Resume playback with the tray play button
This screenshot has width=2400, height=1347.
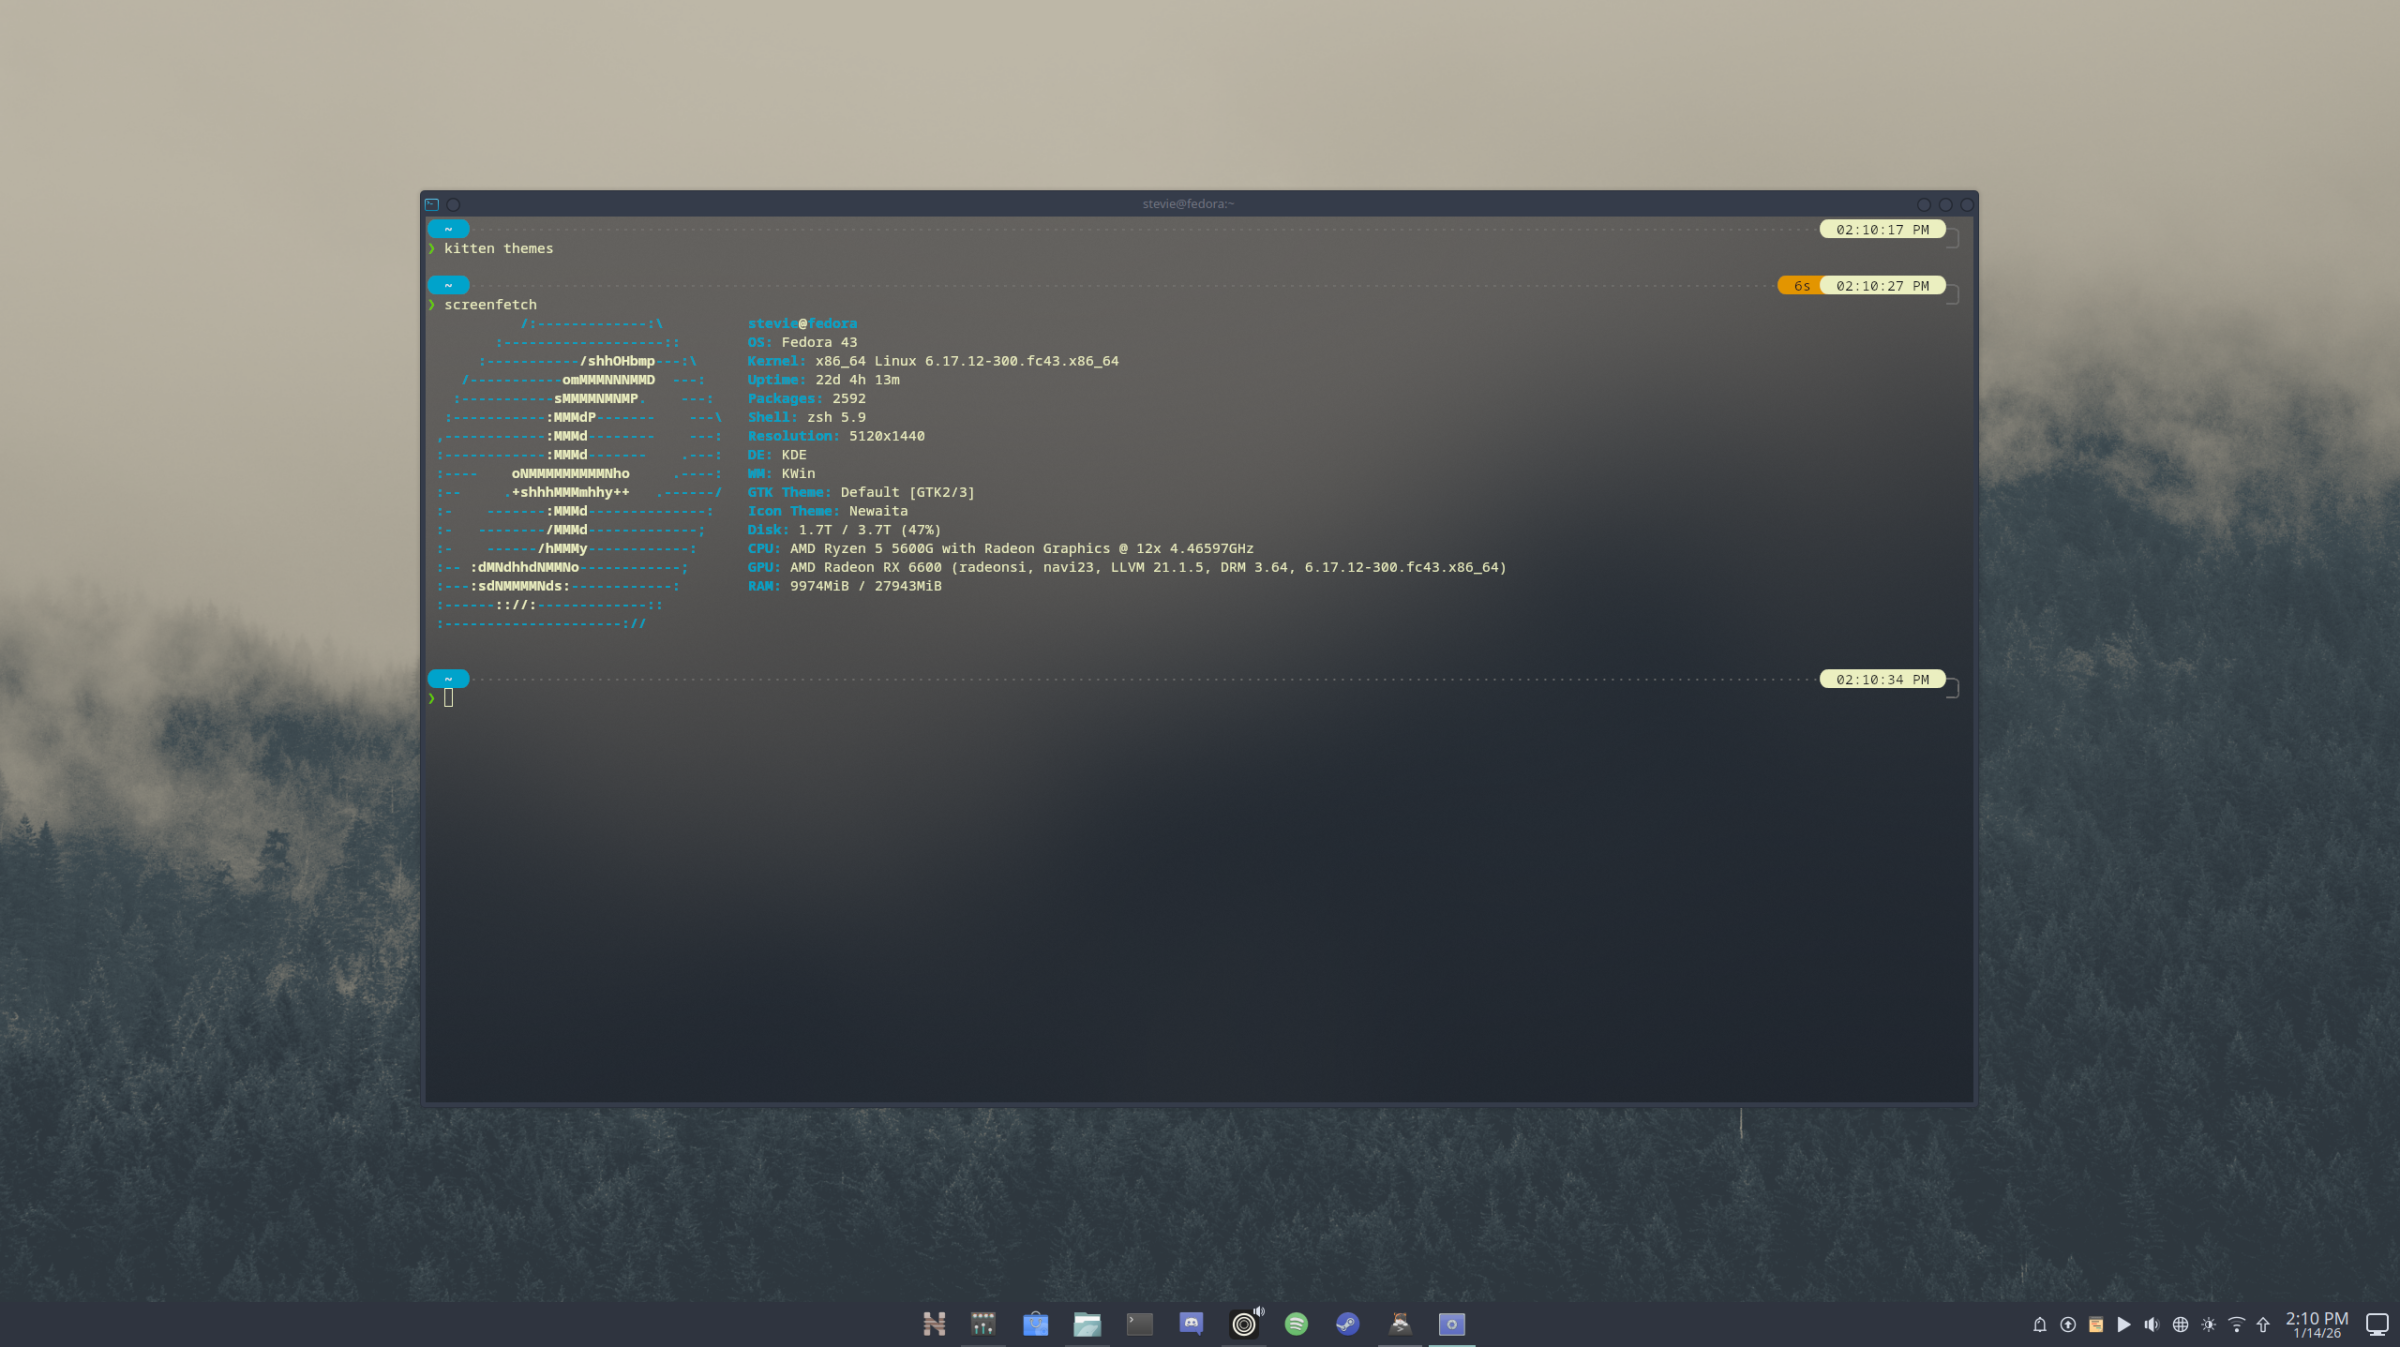[x=2124, y=1324]
